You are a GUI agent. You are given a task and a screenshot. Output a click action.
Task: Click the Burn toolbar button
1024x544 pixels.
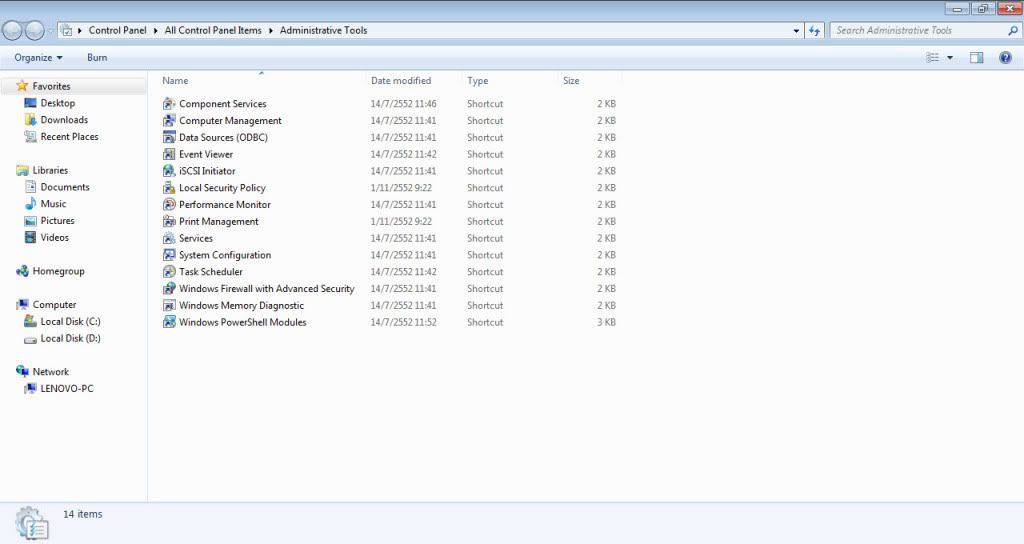pyautogui.click(x=97, y=57)
